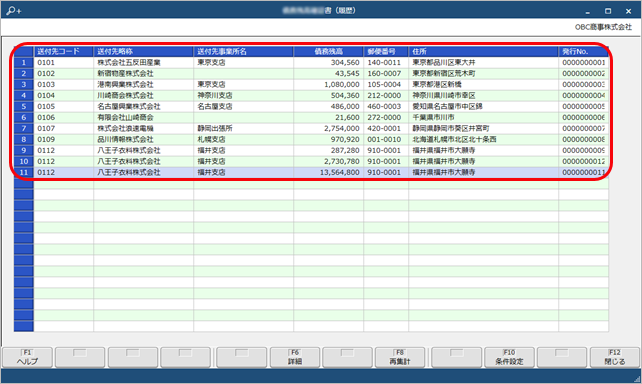Click the 送付先事業所名 column header
The width and height of the screenshot is (642, 384).
(x=243, y=52)
